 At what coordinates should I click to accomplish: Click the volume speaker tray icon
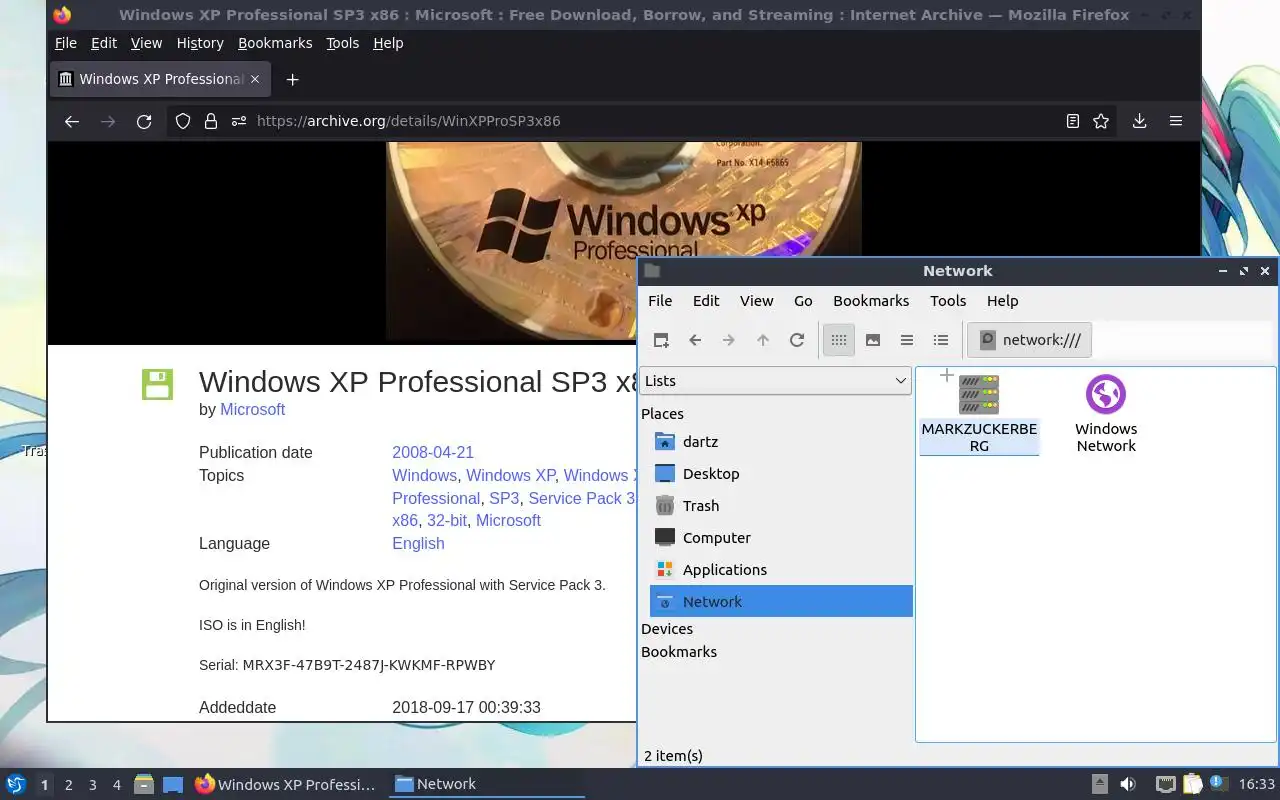pos(1128,785)
